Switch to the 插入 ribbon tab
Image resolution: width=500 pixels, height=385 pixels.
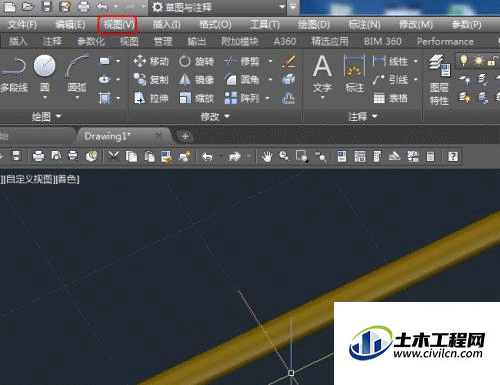click(x=18, y=42)
